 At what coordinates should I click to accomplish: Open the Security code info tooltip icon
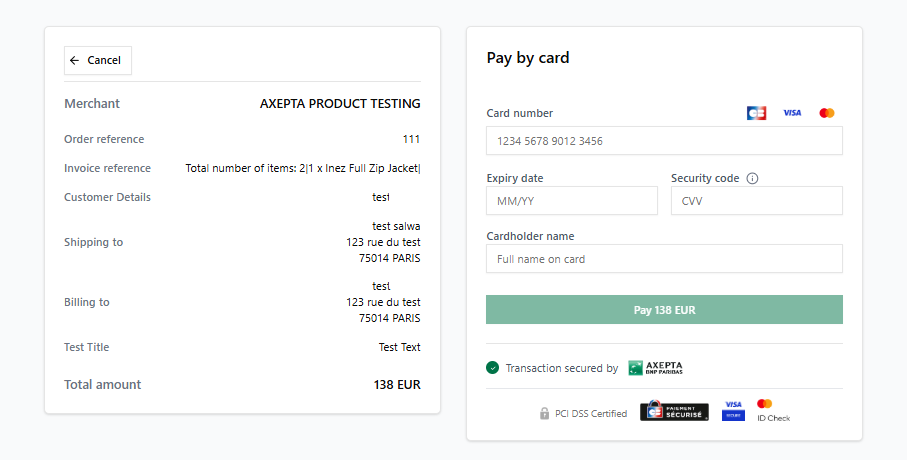[x=752, y=179]
